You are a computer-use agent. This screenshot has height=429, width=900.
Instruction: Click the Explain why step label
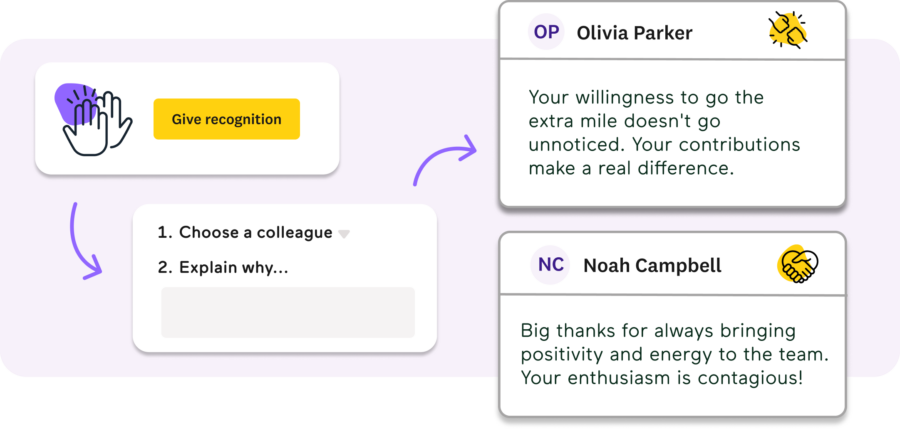223,267
